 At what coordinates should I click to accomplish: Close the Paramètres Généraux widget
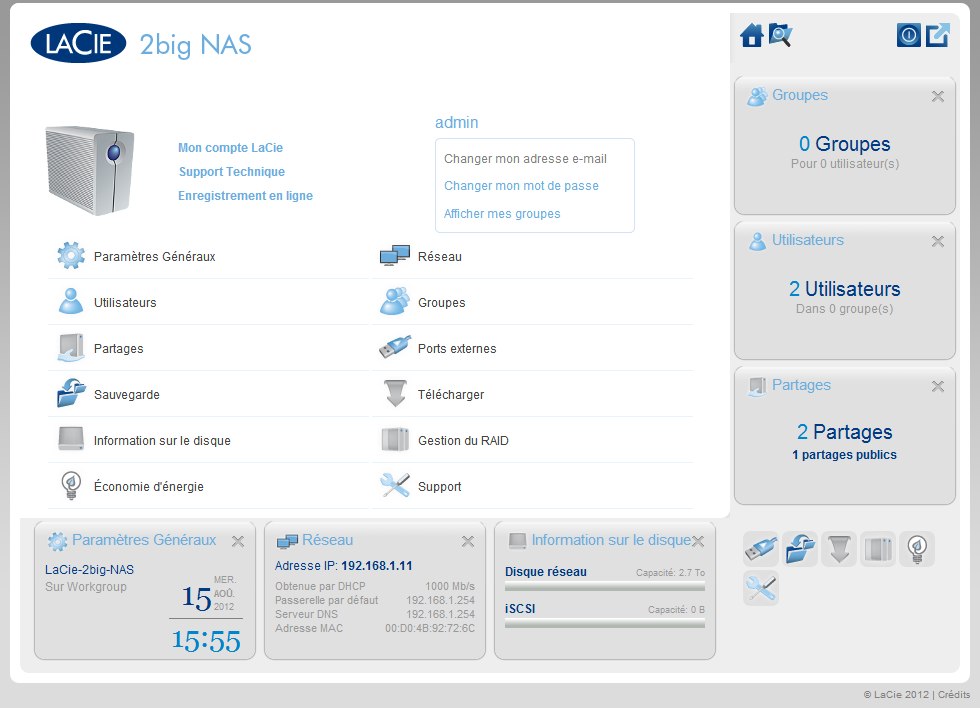tap(238, 541)
